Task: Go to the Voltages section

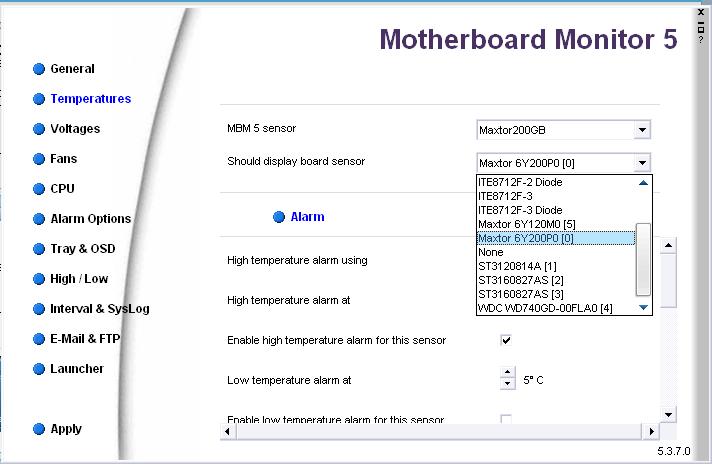Action: tap(75, 129)
